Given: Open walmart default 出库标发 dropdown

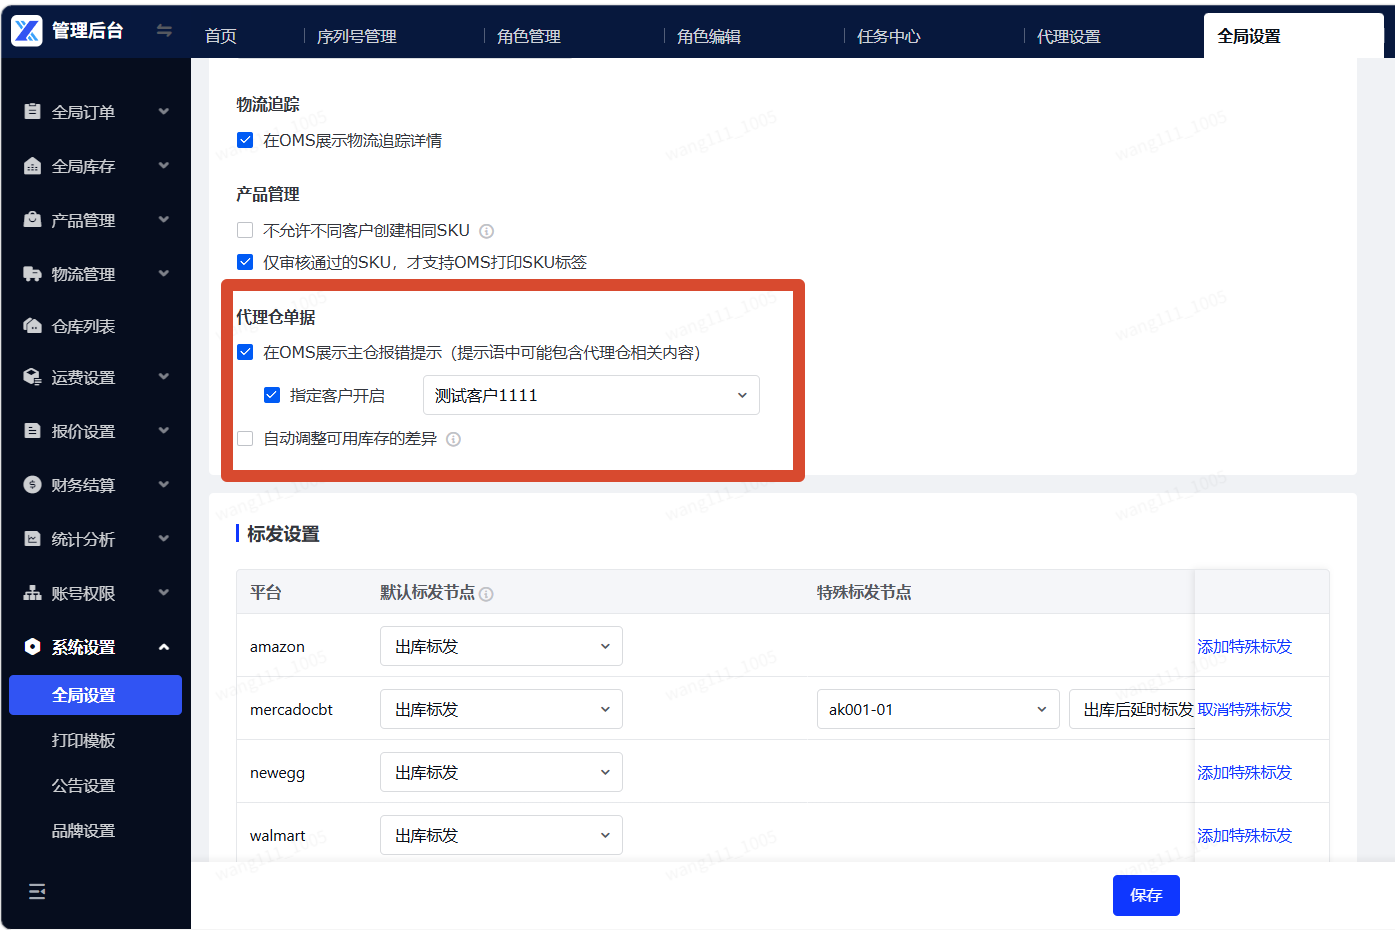Looking at the screenshot, I should 501,835.
